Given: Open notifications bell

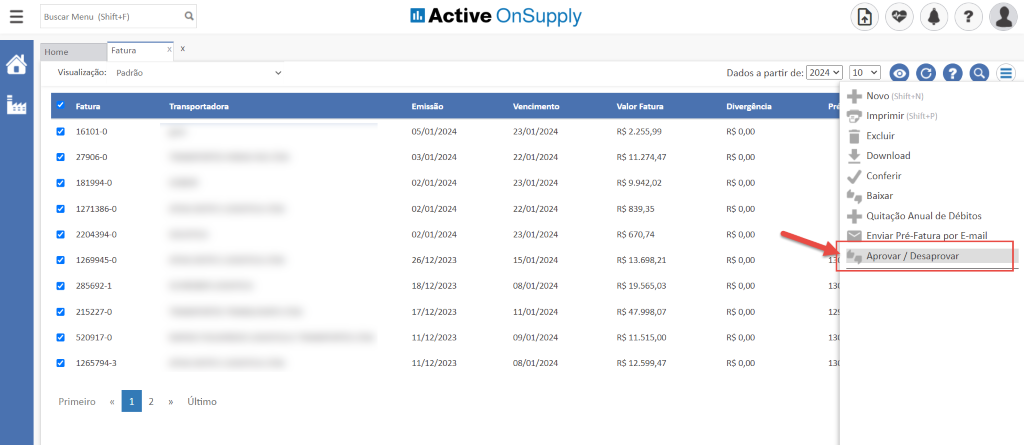Looking at the screenshot, I should click(934, 17).
